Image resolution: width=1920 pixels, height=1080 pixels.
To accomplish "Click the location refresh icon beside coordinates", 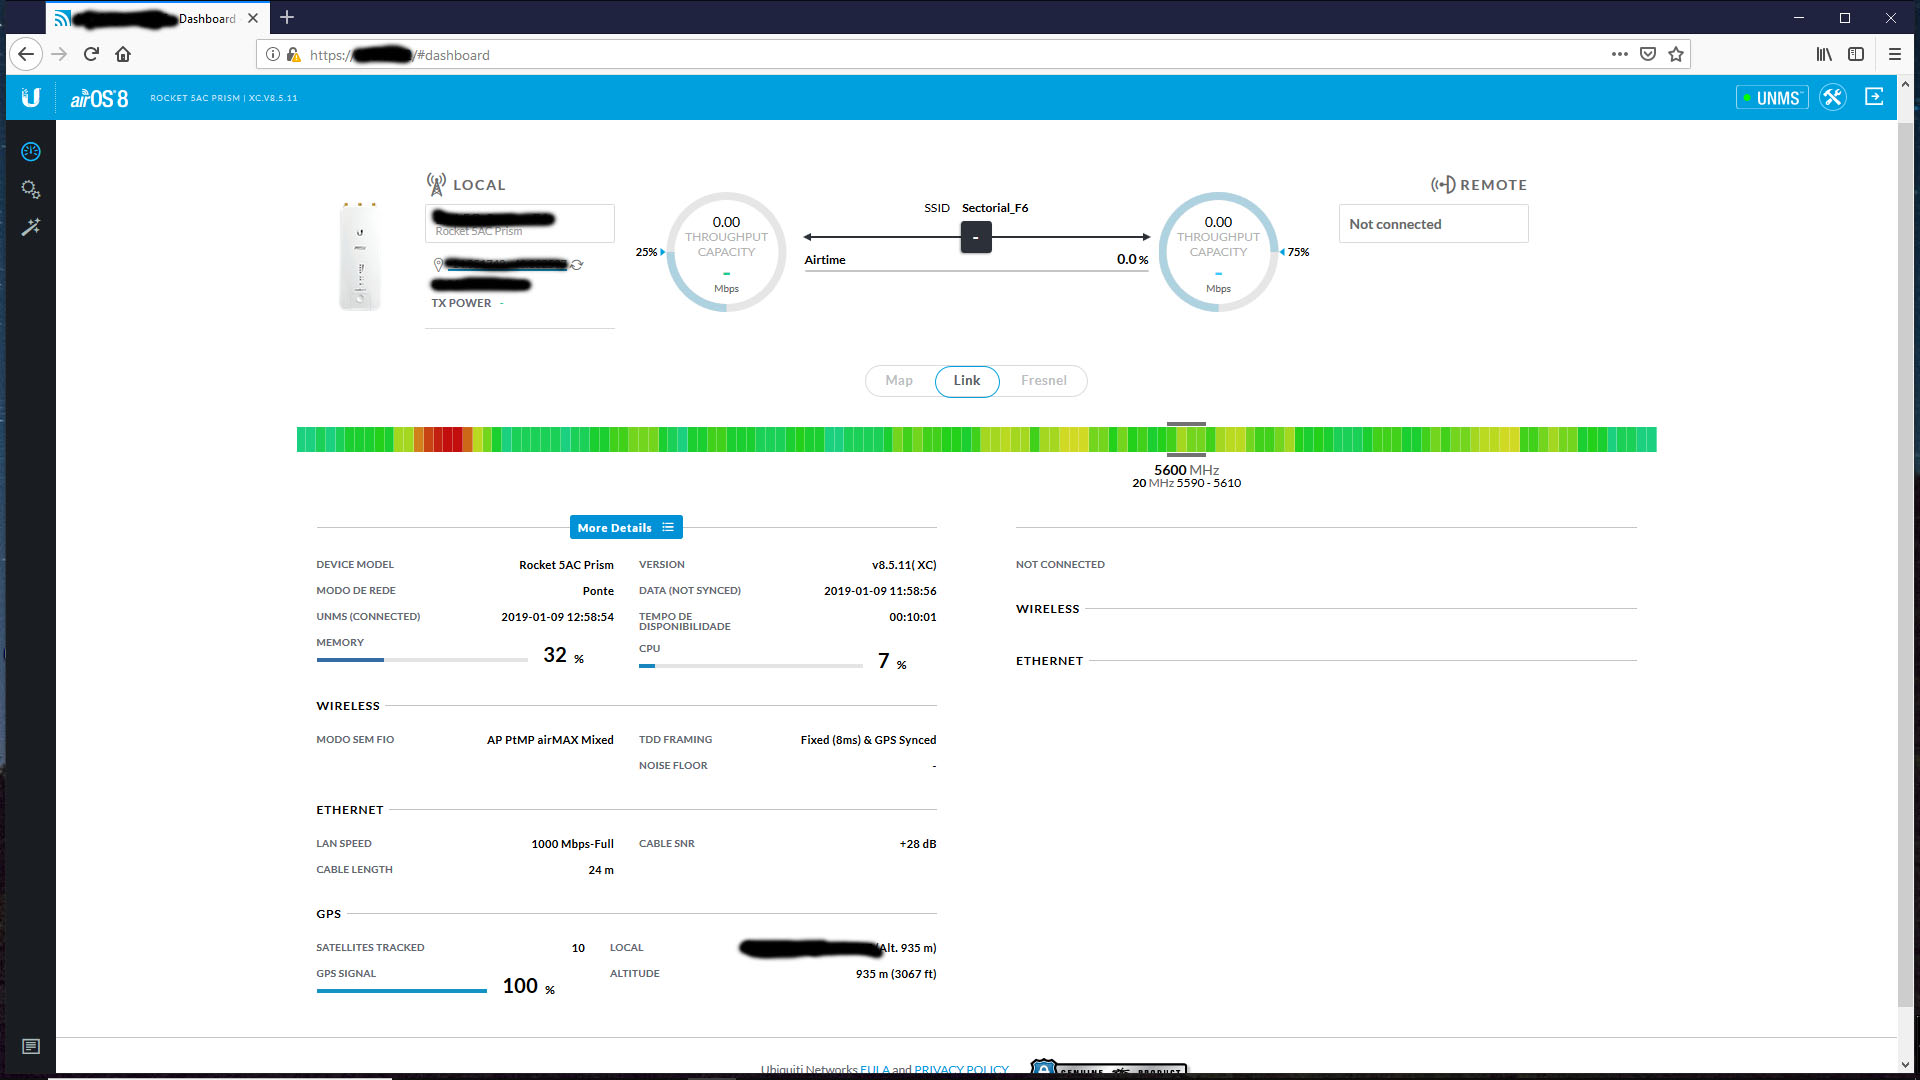I will tap(577, 265).
